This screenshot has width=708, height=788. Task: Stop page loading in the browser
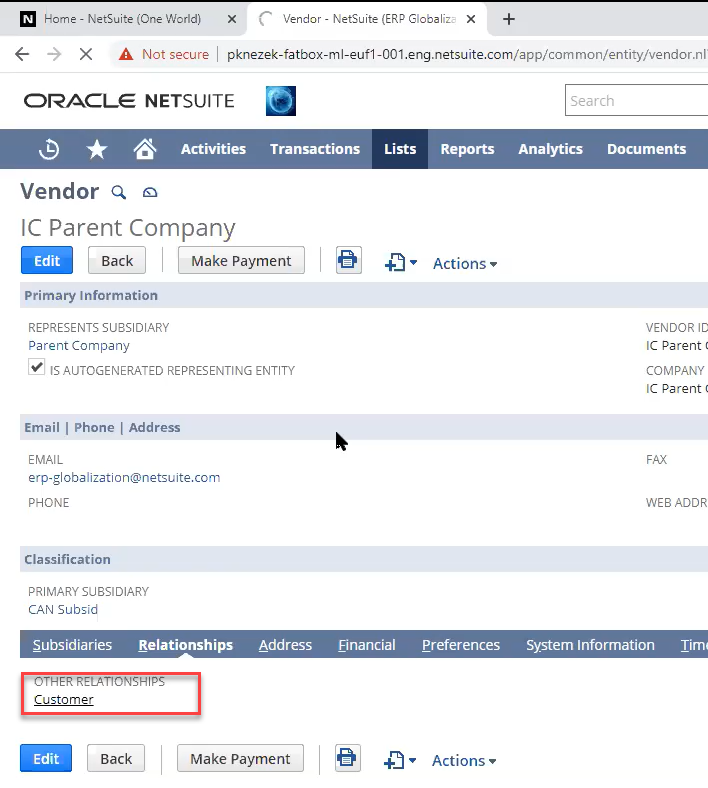[86, 54]
